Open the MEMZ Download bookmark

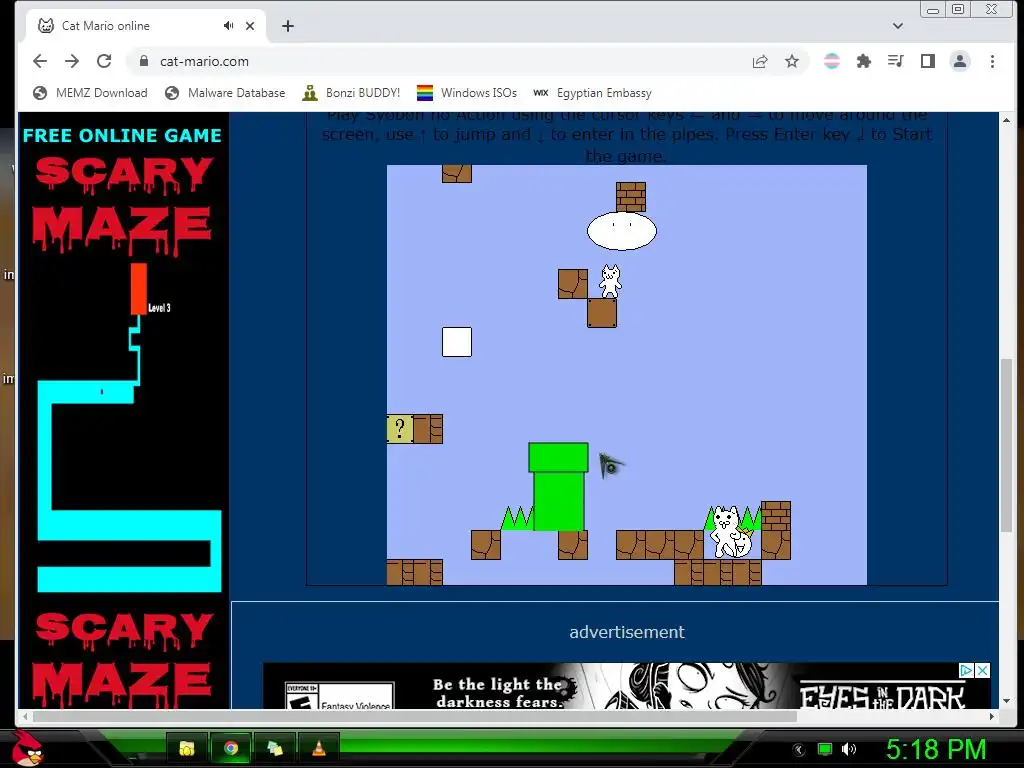90,93
